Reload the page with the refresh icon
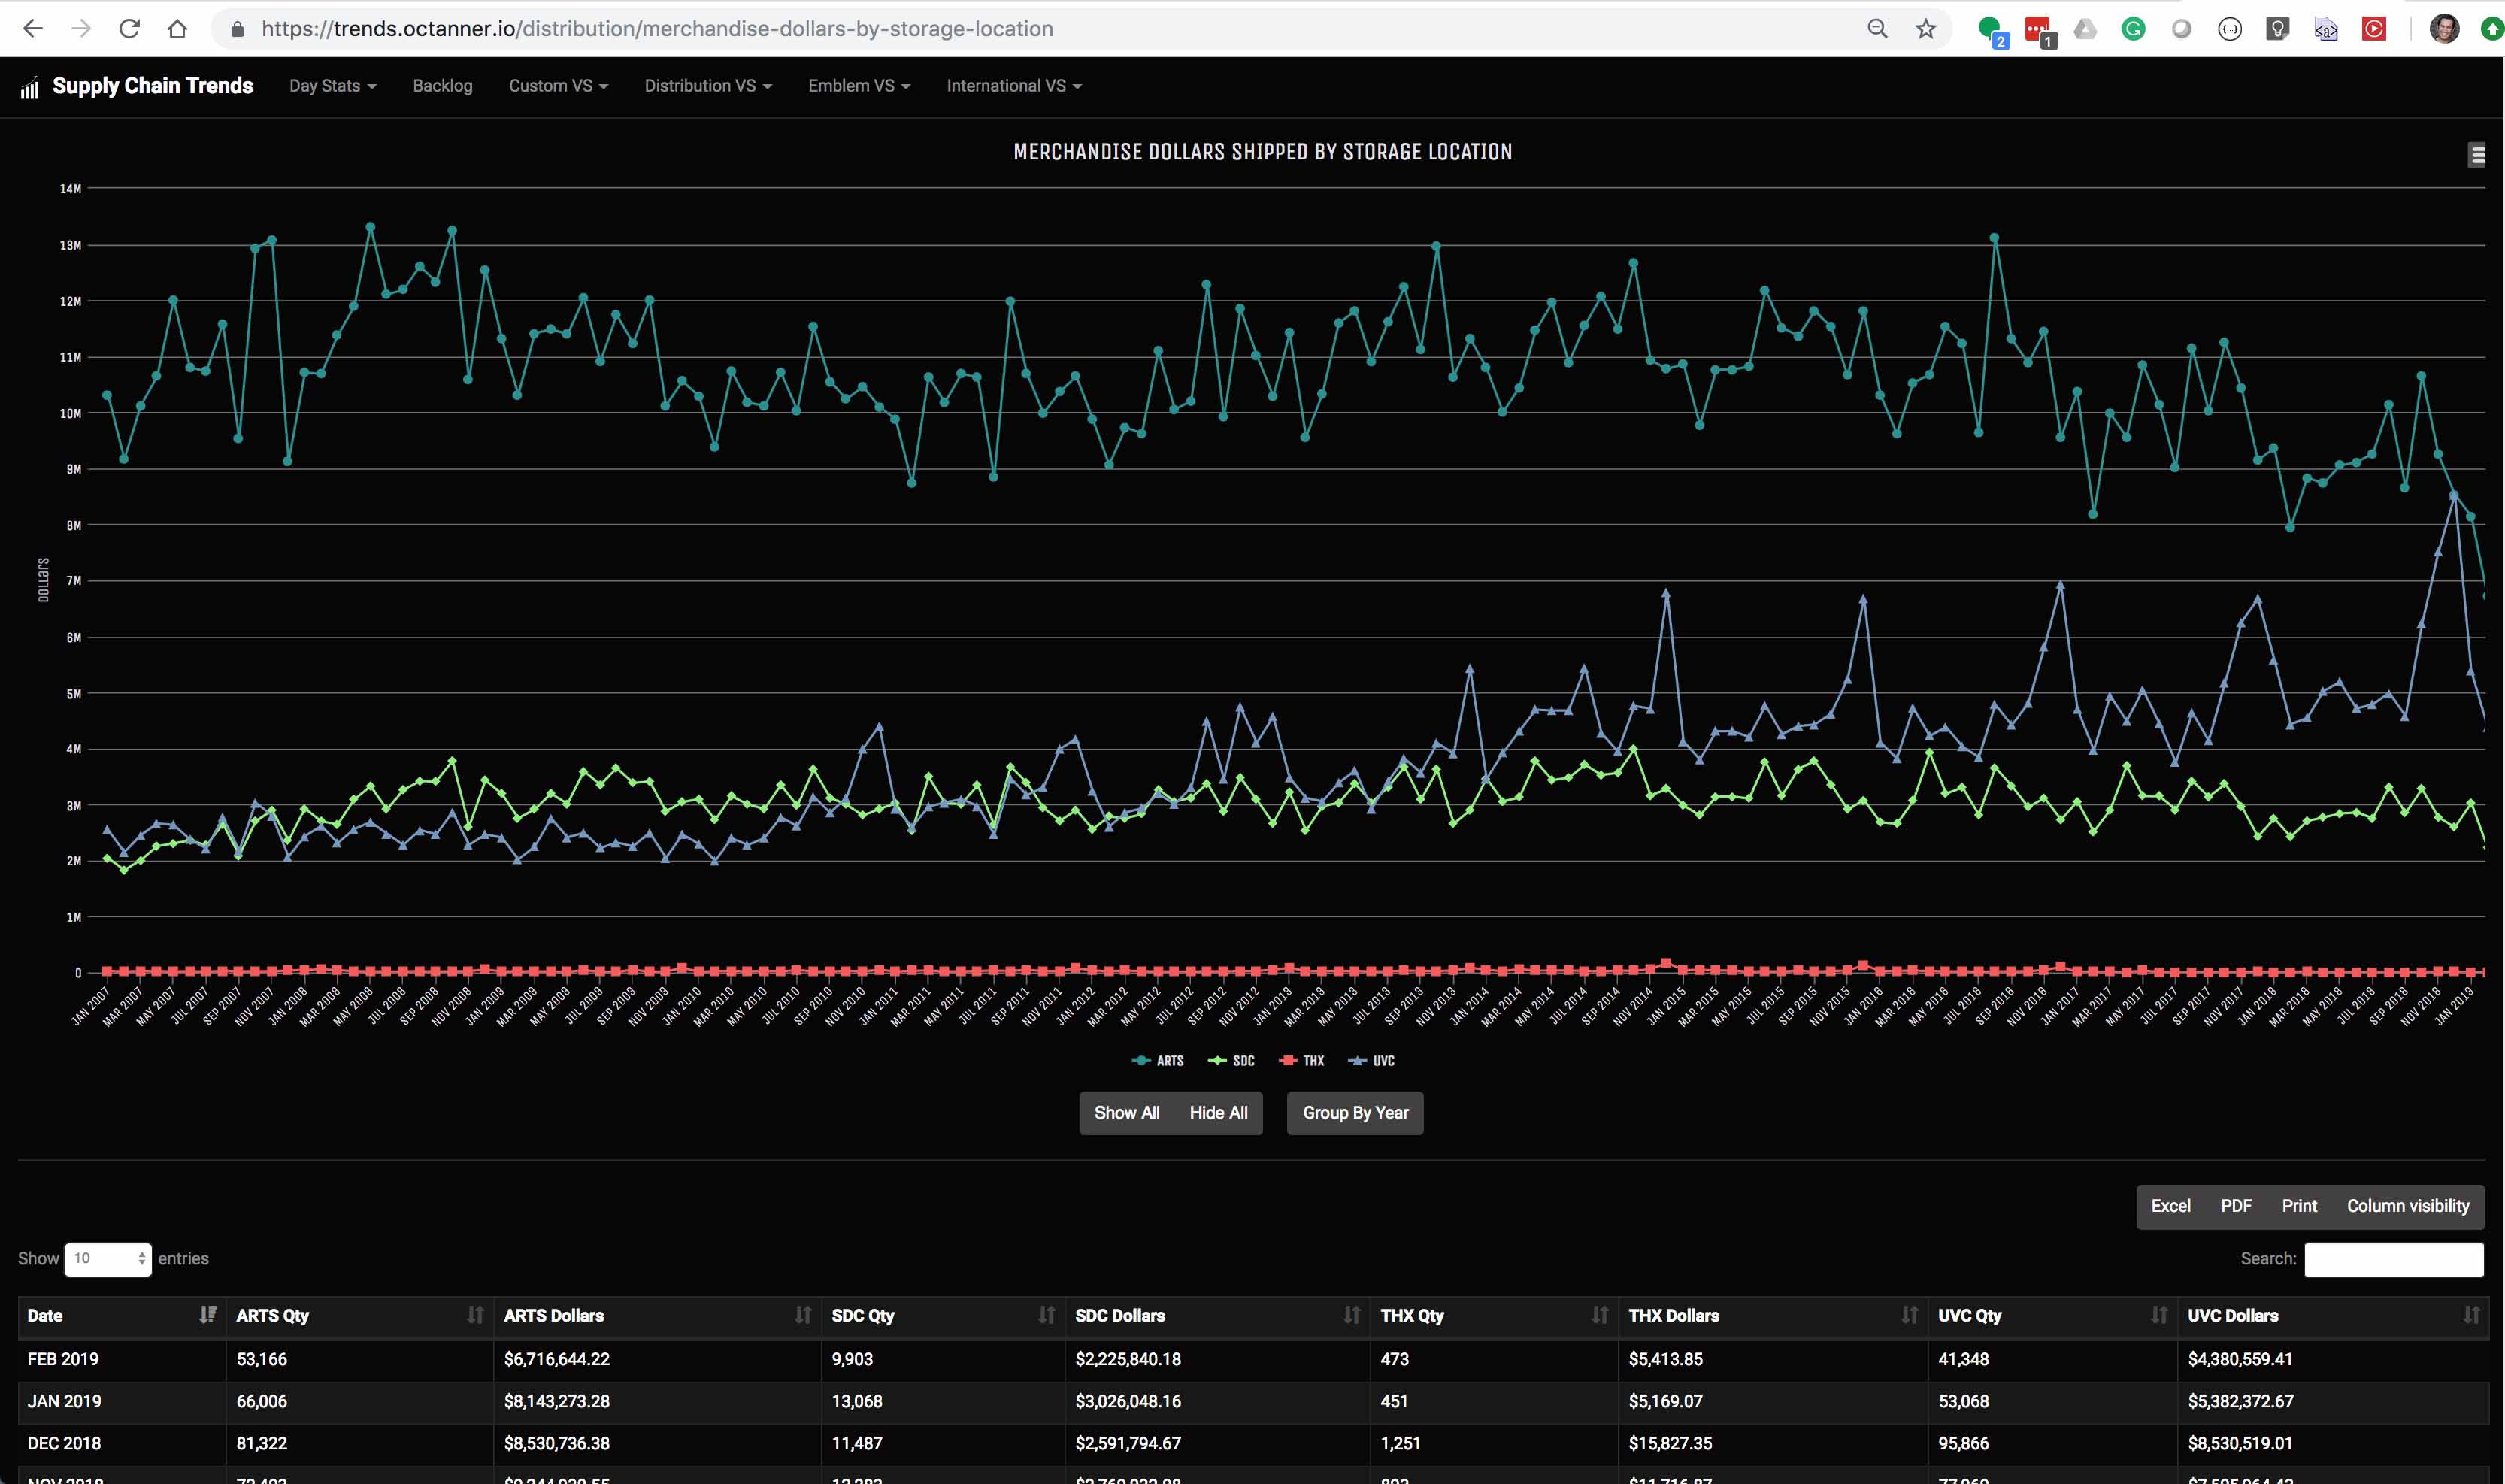 click(129, 29)
